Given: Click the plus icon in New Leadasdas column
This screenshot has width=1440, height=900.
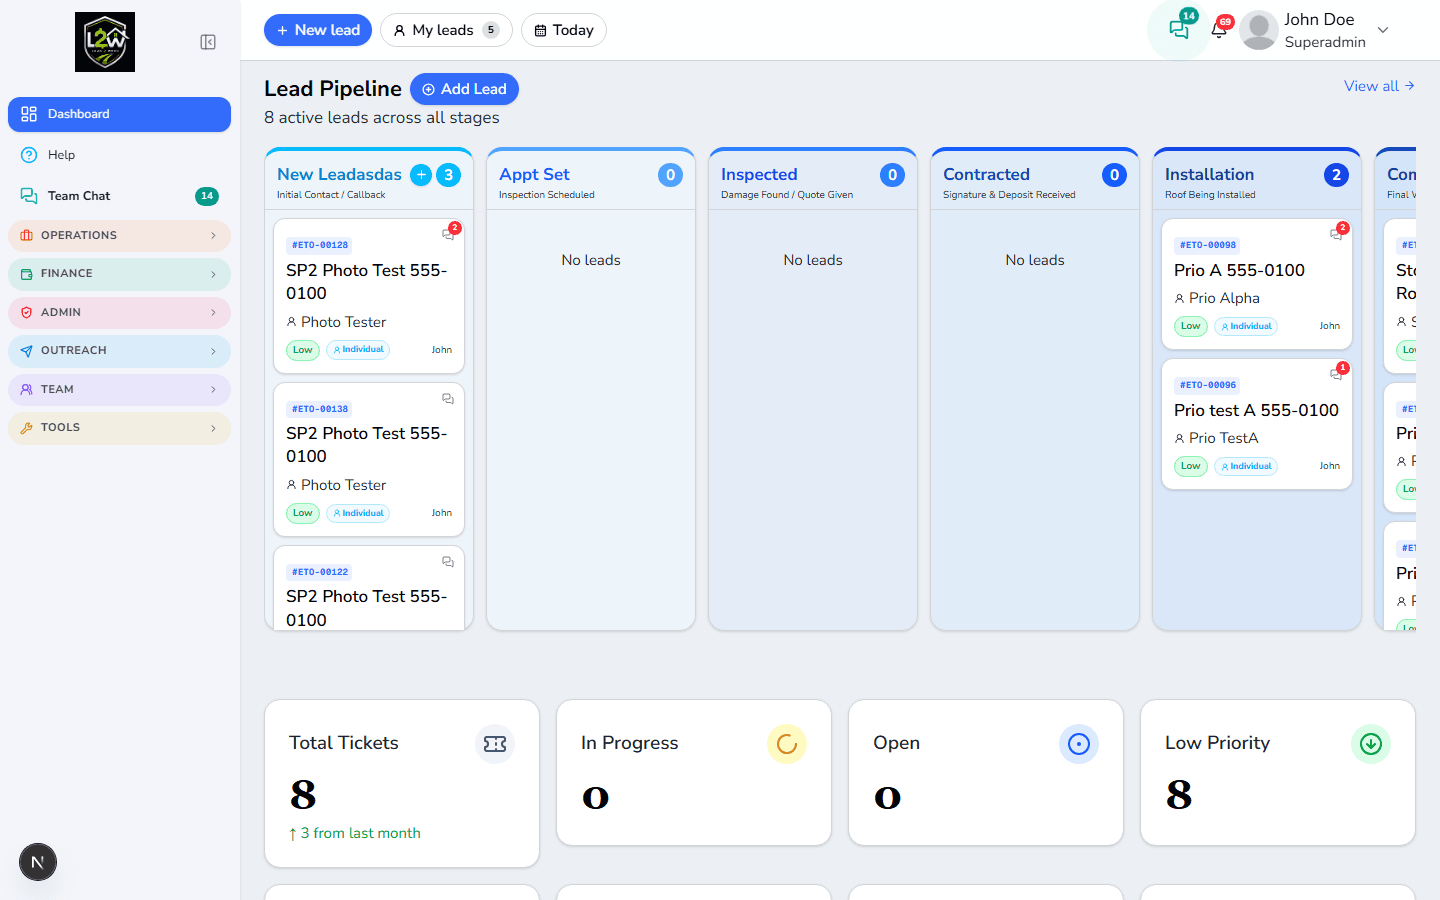Looking at the screenshot, I should [x=422, y=175].
